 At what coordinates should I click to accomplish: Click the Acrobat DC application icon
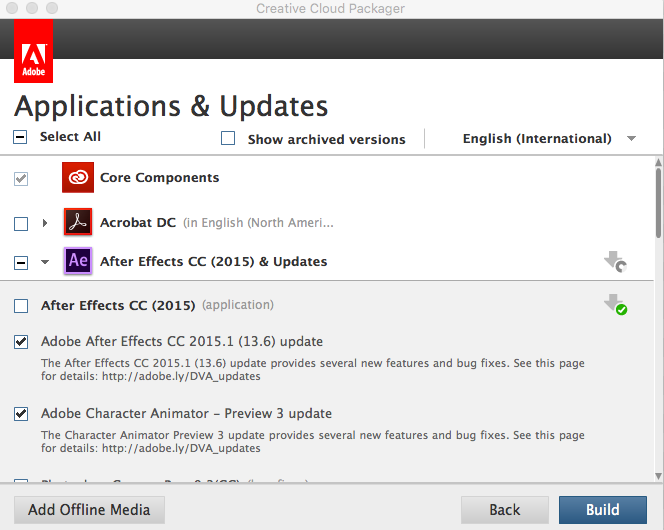78,221
